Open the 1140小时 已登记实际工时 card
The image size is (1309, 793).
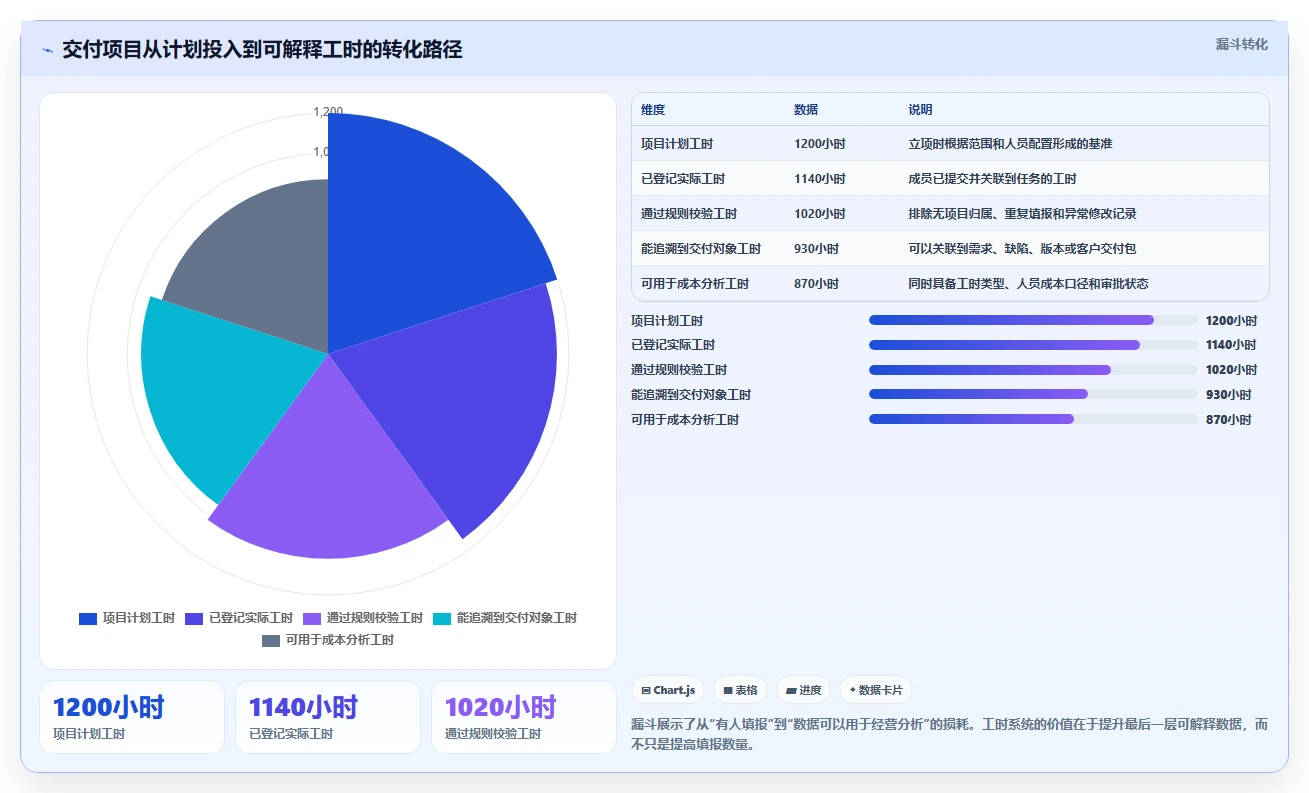pyautogui.click(x=328, y=717)
